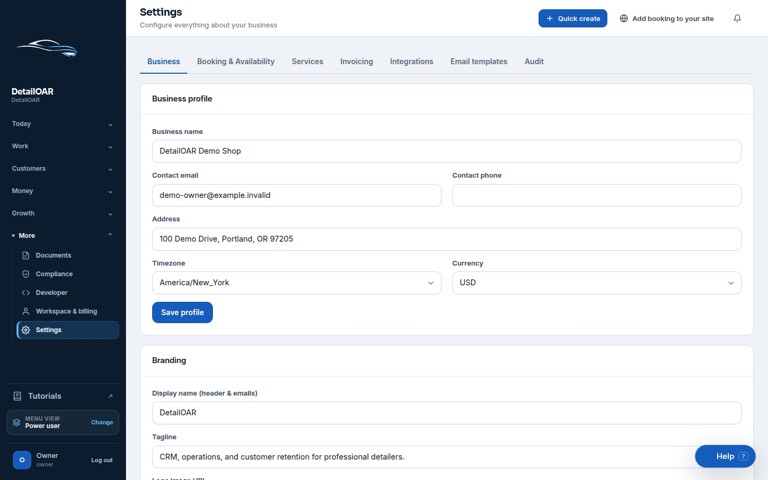
Task: Click the Owner avatar badge
Action: point(22,460)
